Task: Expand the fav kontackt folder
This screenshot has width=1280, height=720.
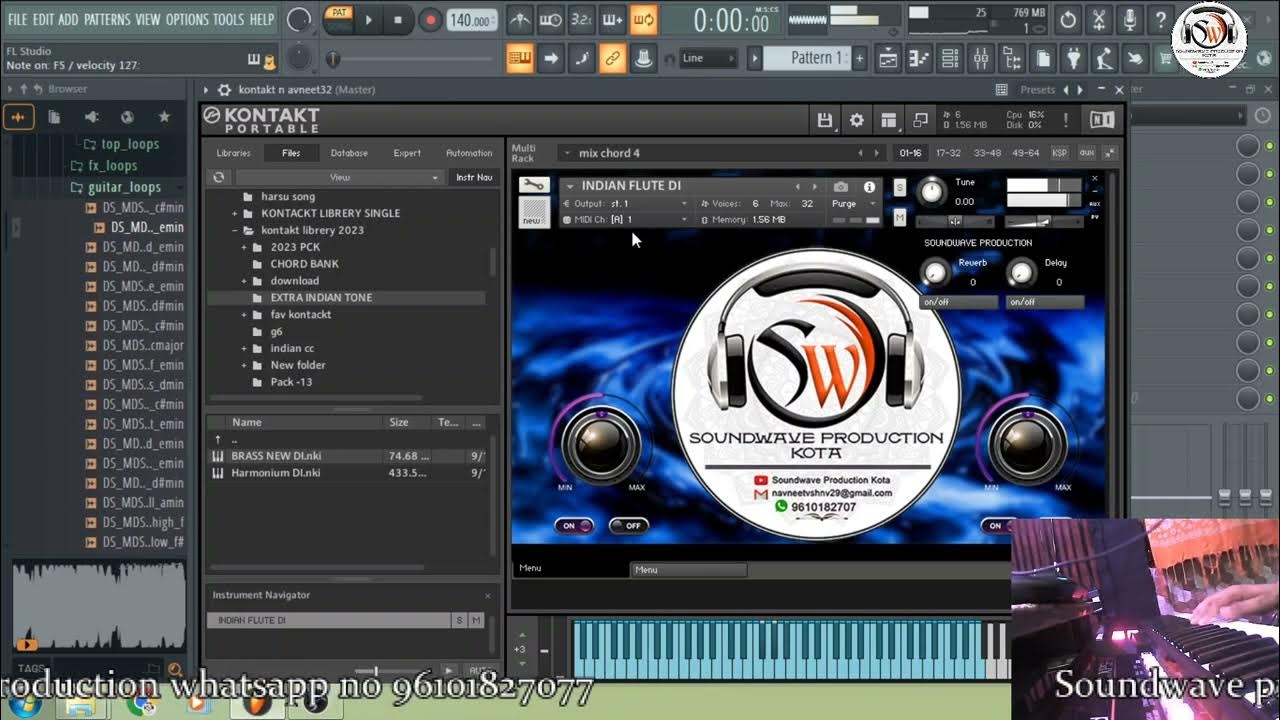Action: tap(244, 315)
